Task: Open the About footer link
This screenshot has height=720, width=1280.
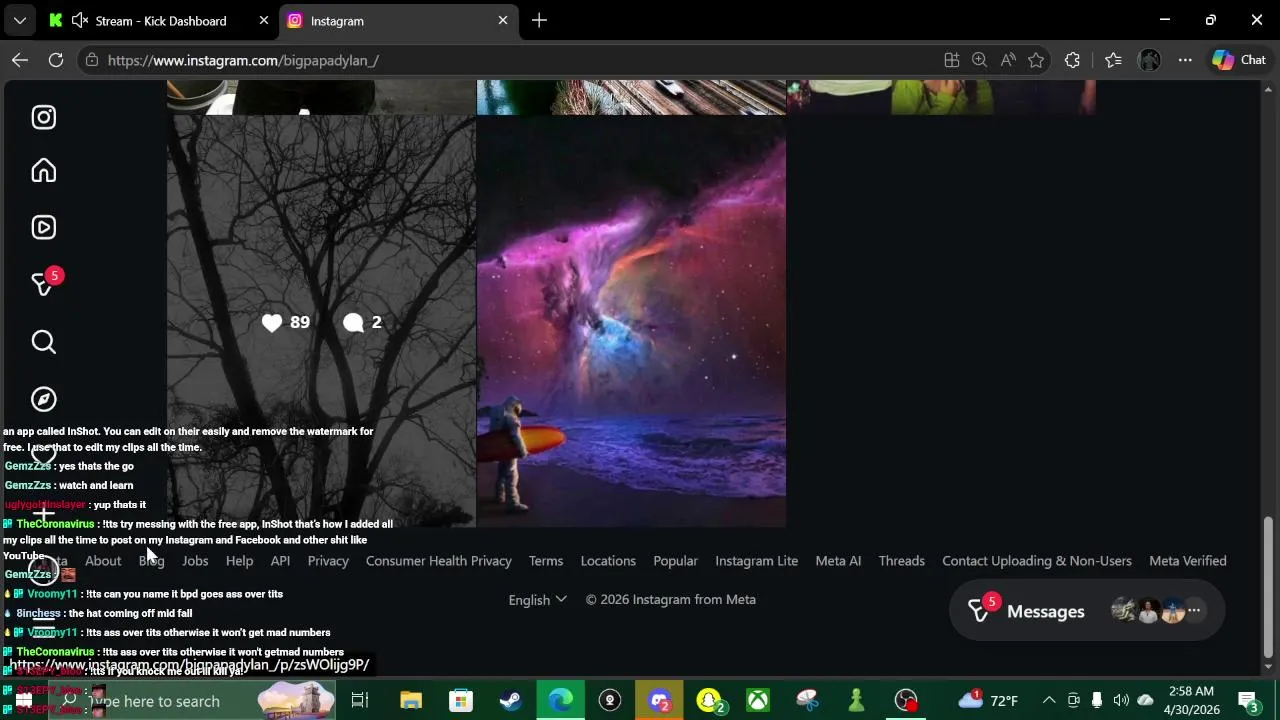Action: [x=103, y=561]
